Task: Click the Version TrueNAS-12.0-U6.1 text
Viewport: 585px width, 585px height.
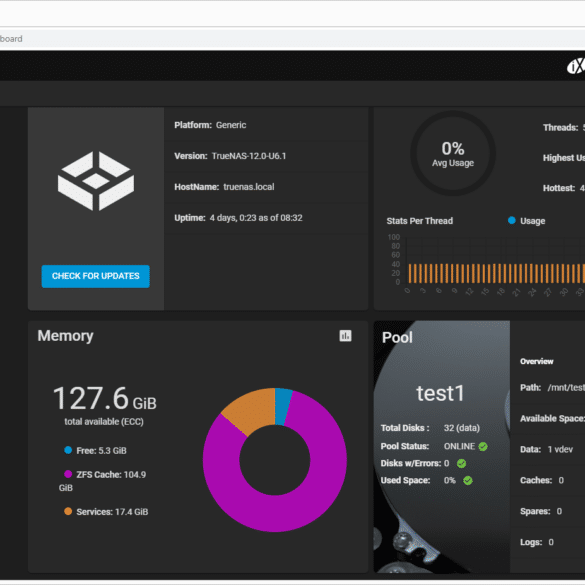Action: [230, 156]
